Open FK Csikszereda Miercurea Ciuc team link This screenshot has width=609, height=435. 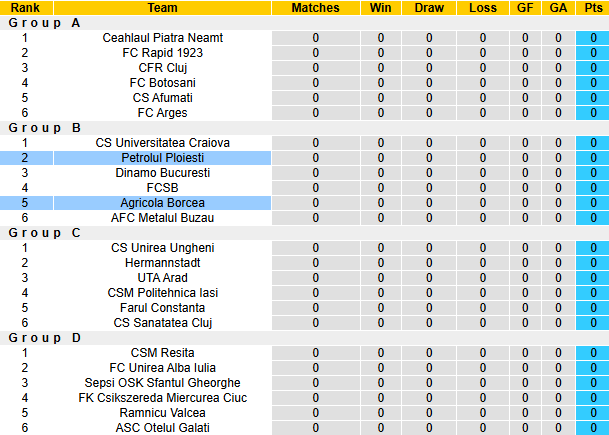(163, 398)
